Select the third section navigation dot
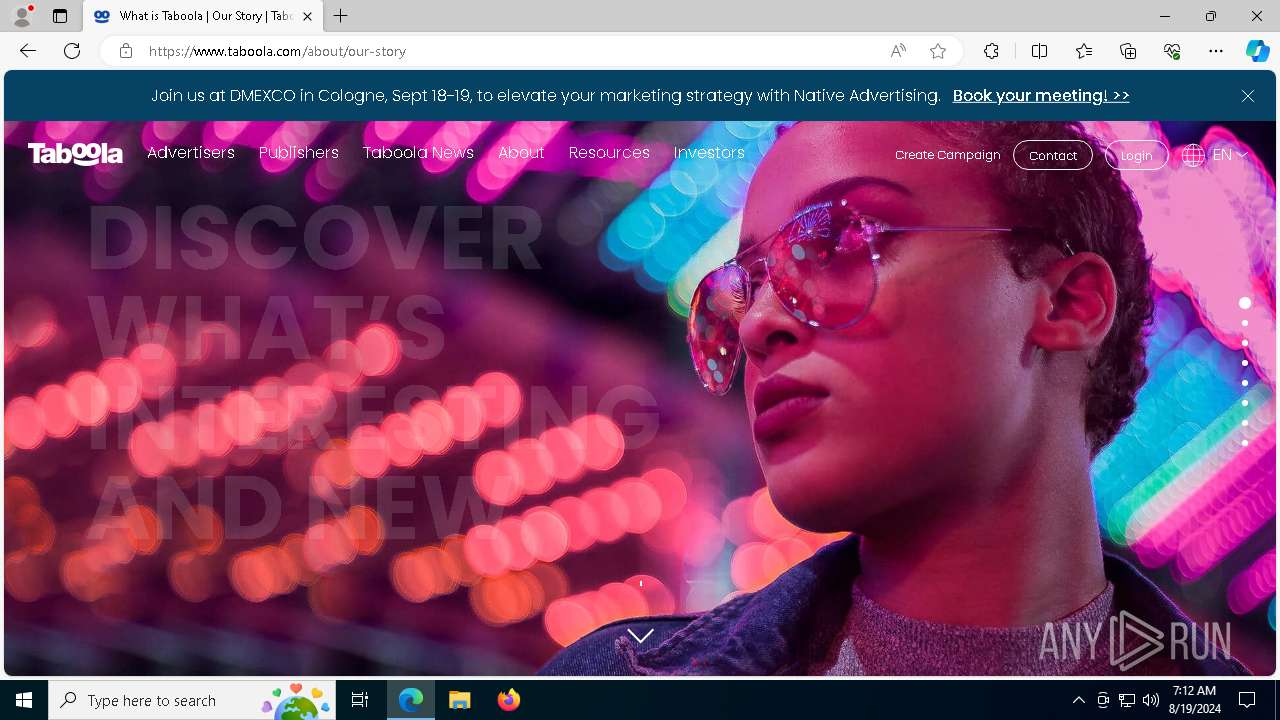The width and height of the screenshot is (1280, 720). click(x=1245, y=343)
